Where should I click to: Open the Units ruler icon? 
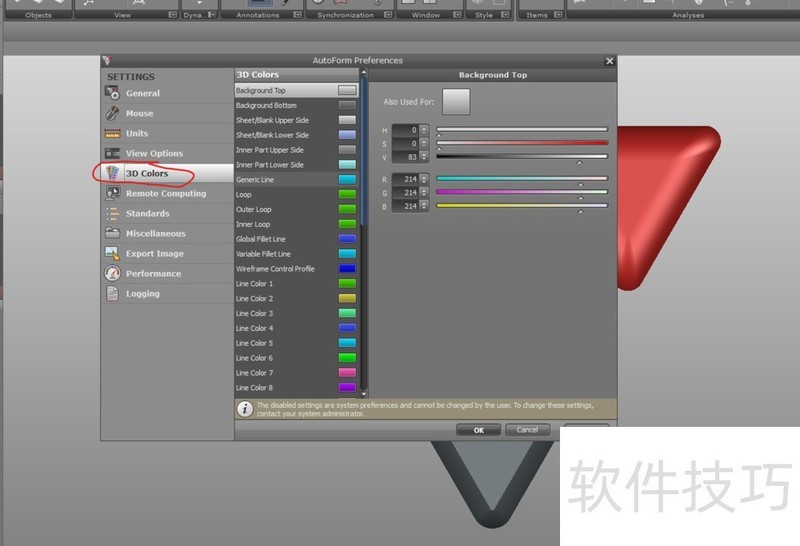(x=112, y=133)
